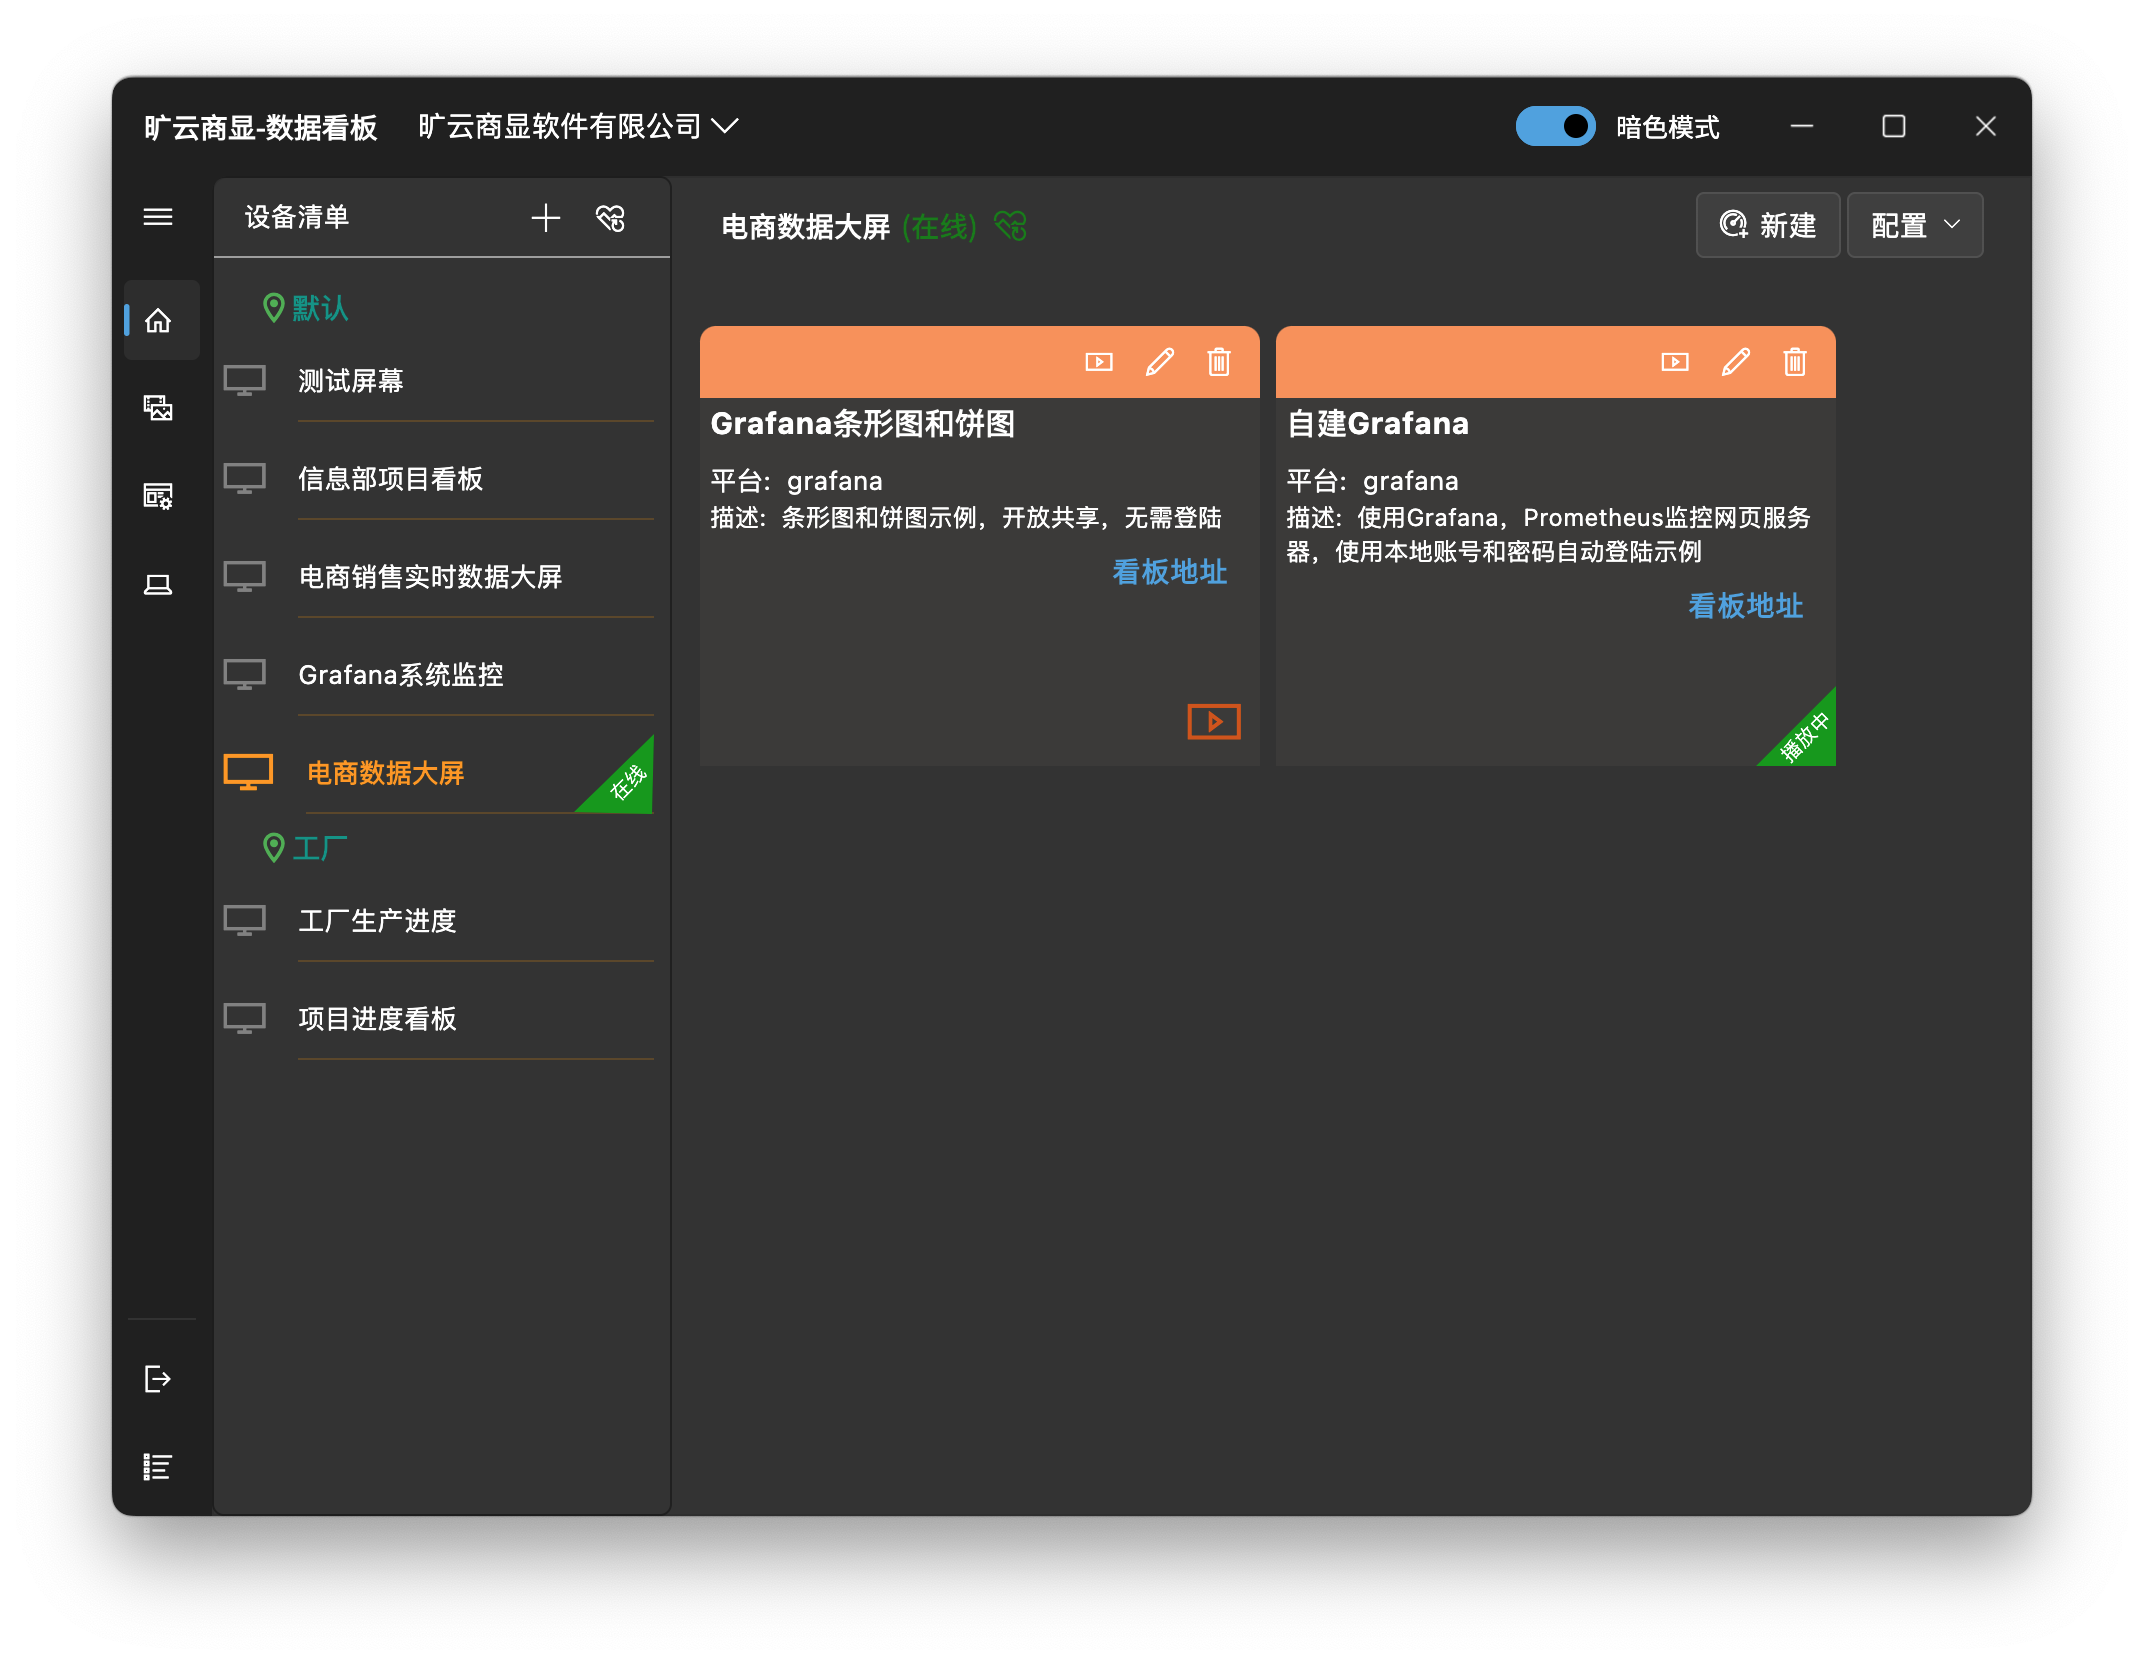Play the Grafana条形图和饼图 card from header
The width and height of the screenshot is (2144, 1664).
pos(1099,362)
